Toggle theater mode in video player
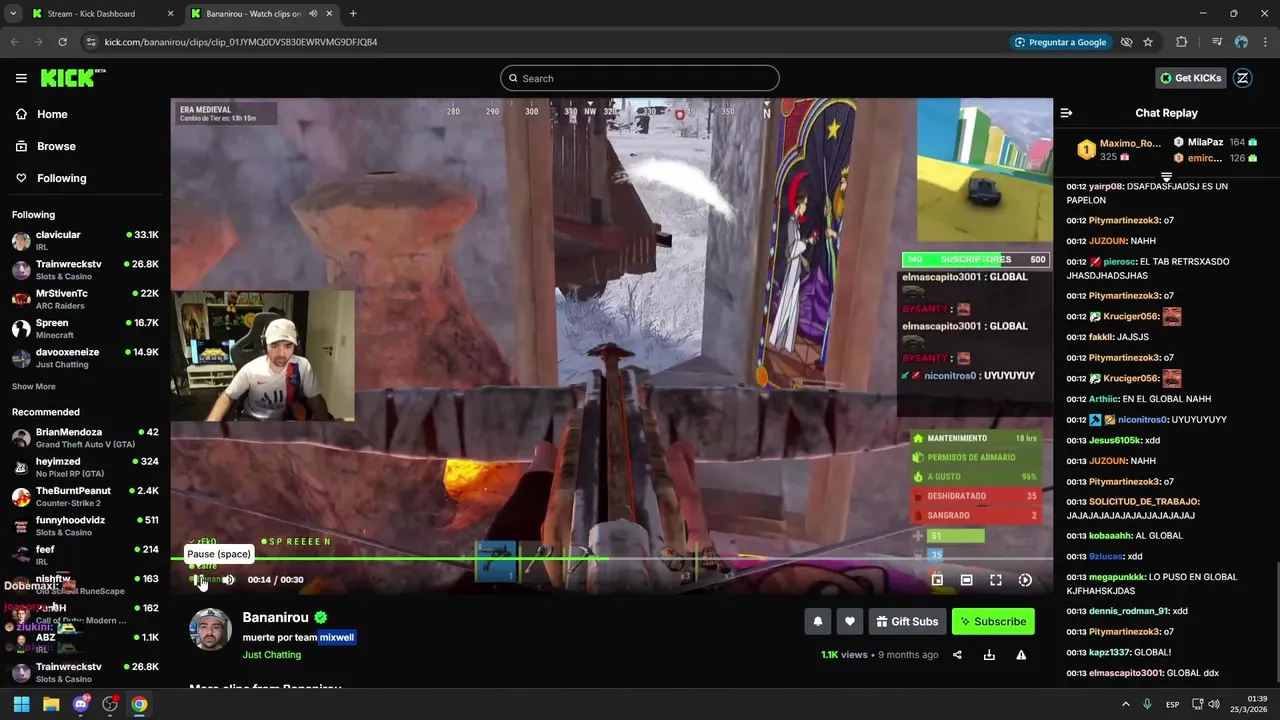 coord(966,580)
